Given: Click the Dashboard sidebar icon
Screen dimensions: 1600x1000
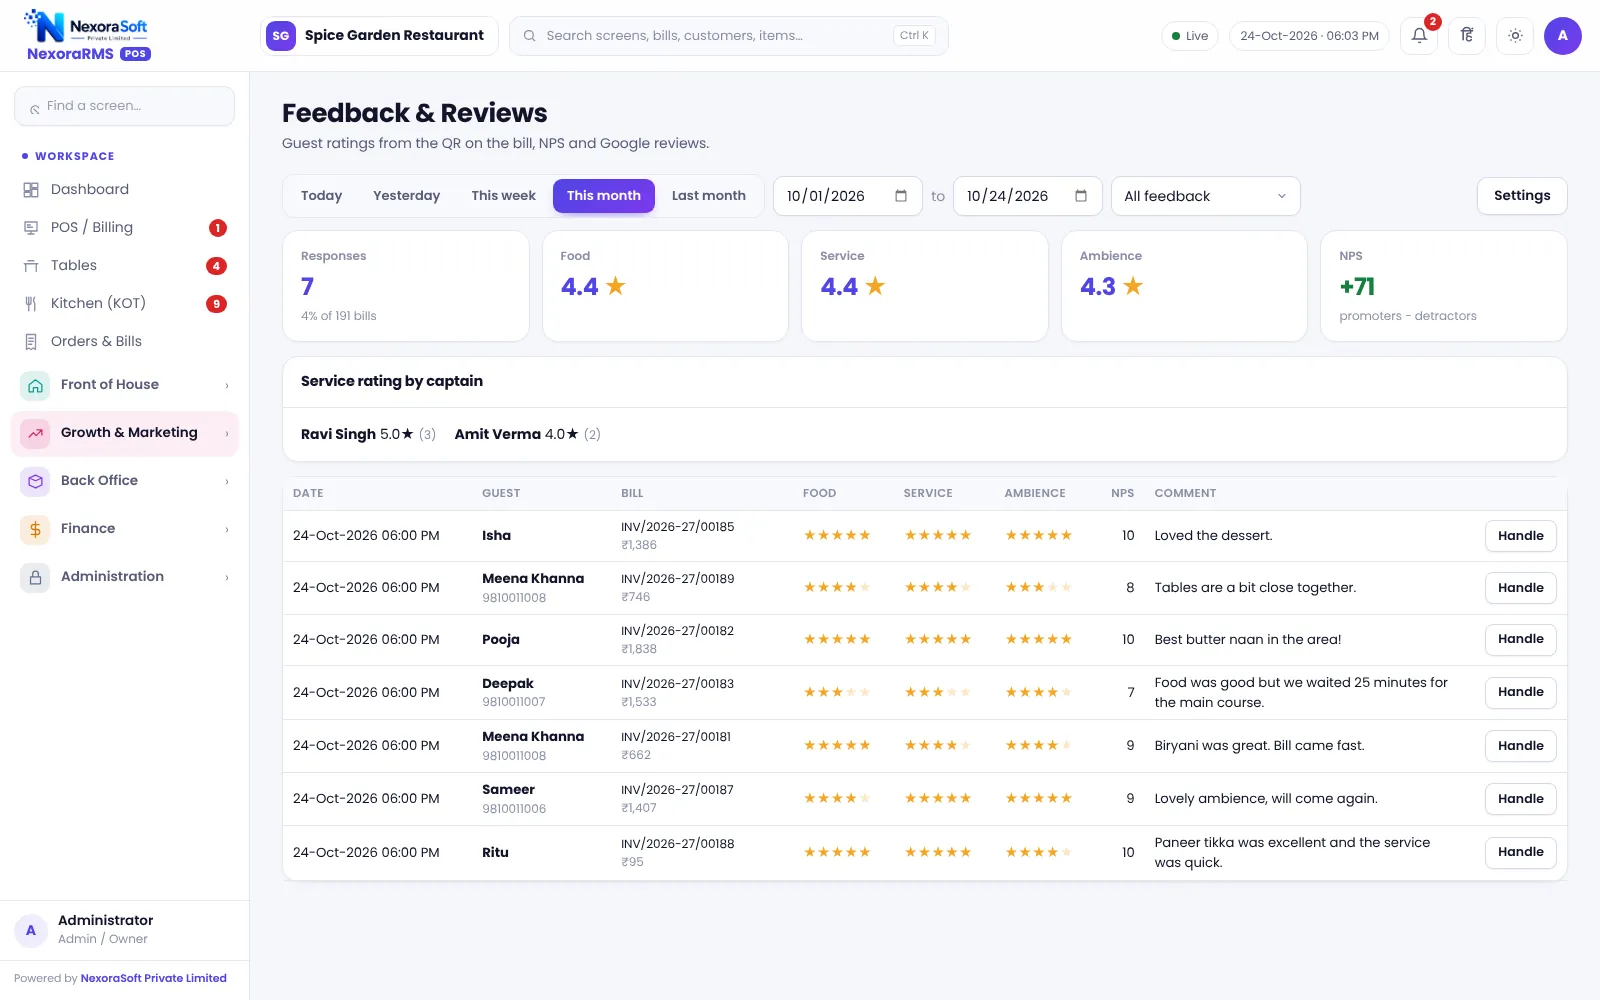Looking at the screenshot, I should (x=31, y=190).
